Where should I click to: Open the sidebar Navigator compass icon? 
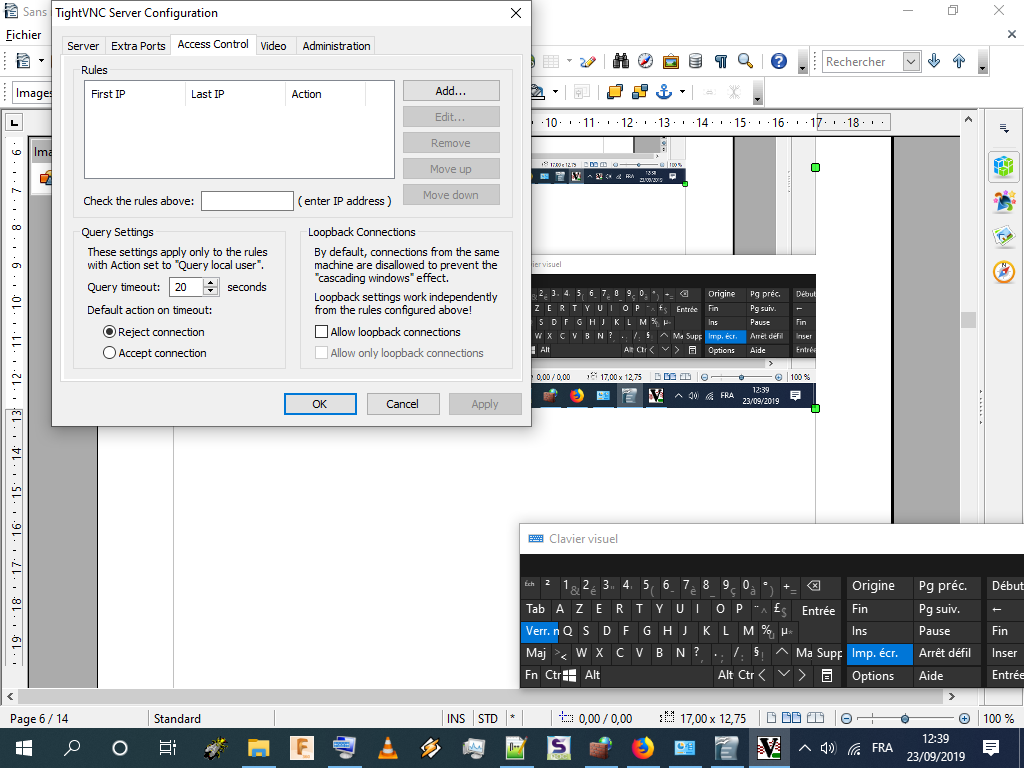click(1004, 272)
